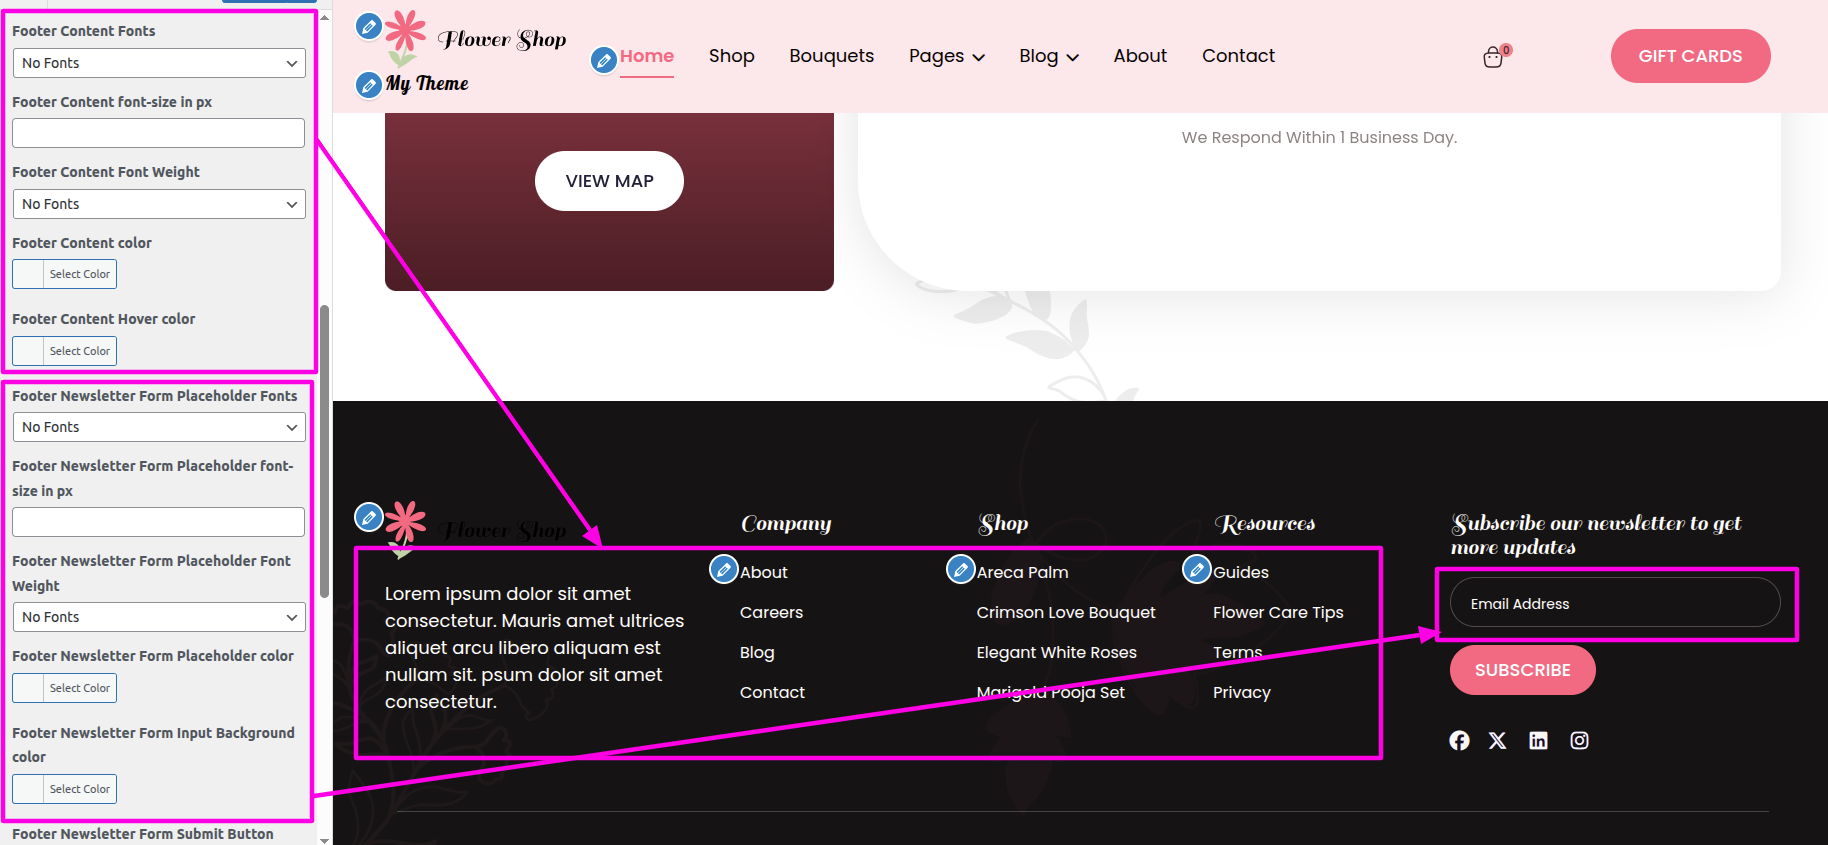Click the VIEW MAP button
The image size is (1828, 845).
[609, 181]
